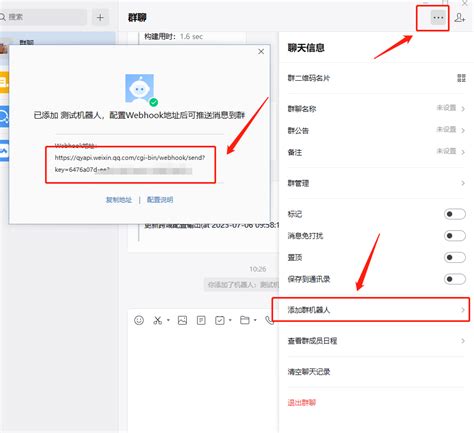Click 你添加了机器人 system message
Image resolution: width=474 pixels, height=433 pixels.
click(x=243, y=284)
